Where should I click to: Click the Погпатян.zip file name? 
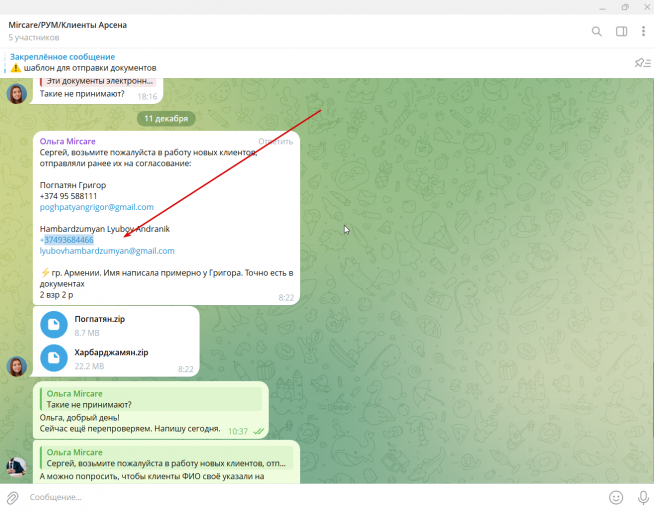(100, 319)
